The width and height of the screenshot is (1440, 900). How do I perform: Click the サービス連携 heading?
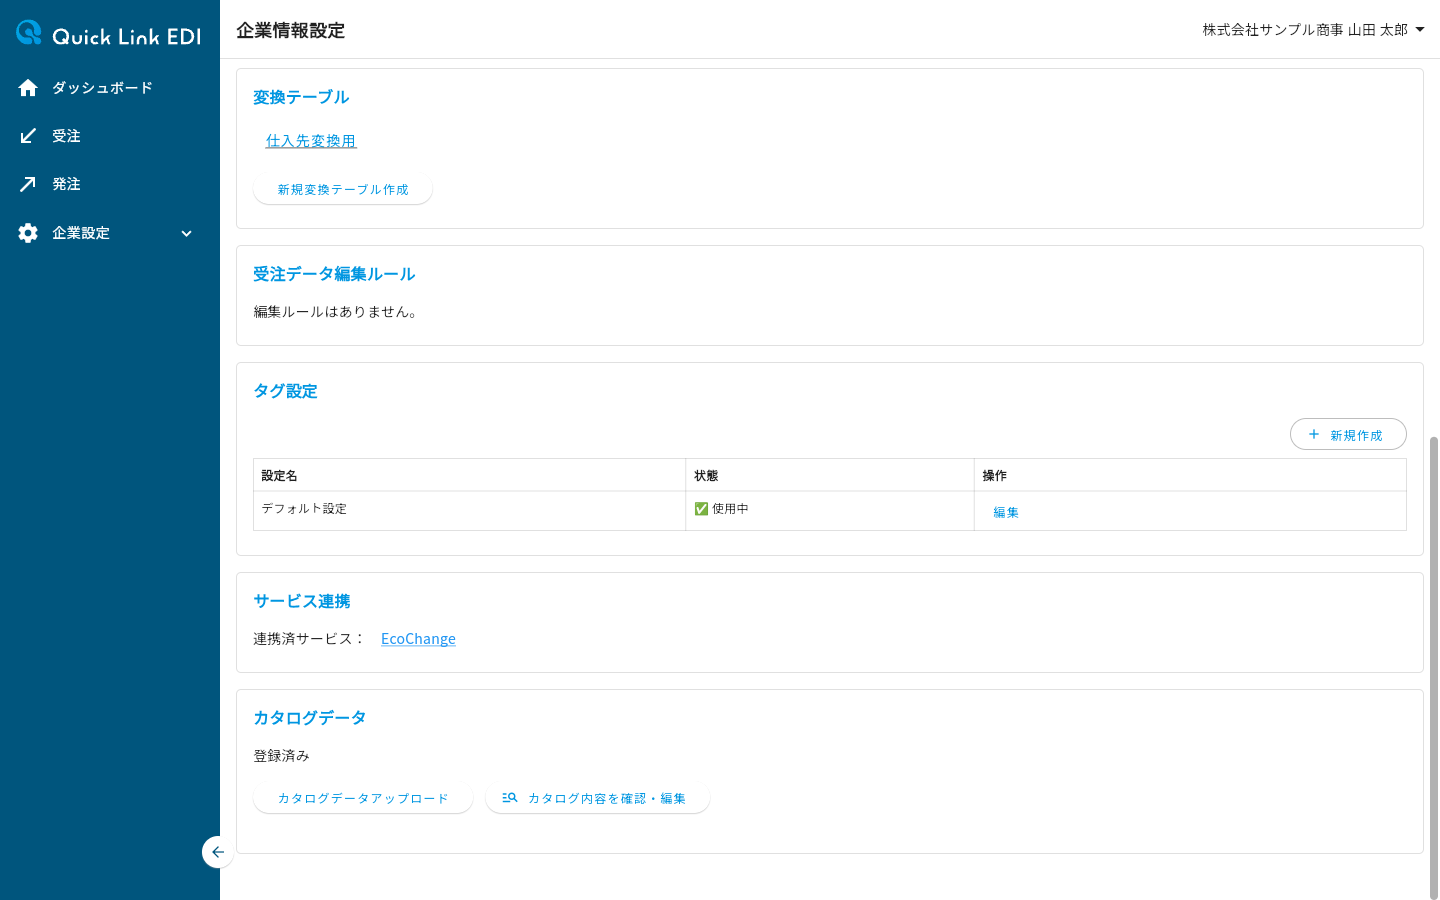[302, 601]
